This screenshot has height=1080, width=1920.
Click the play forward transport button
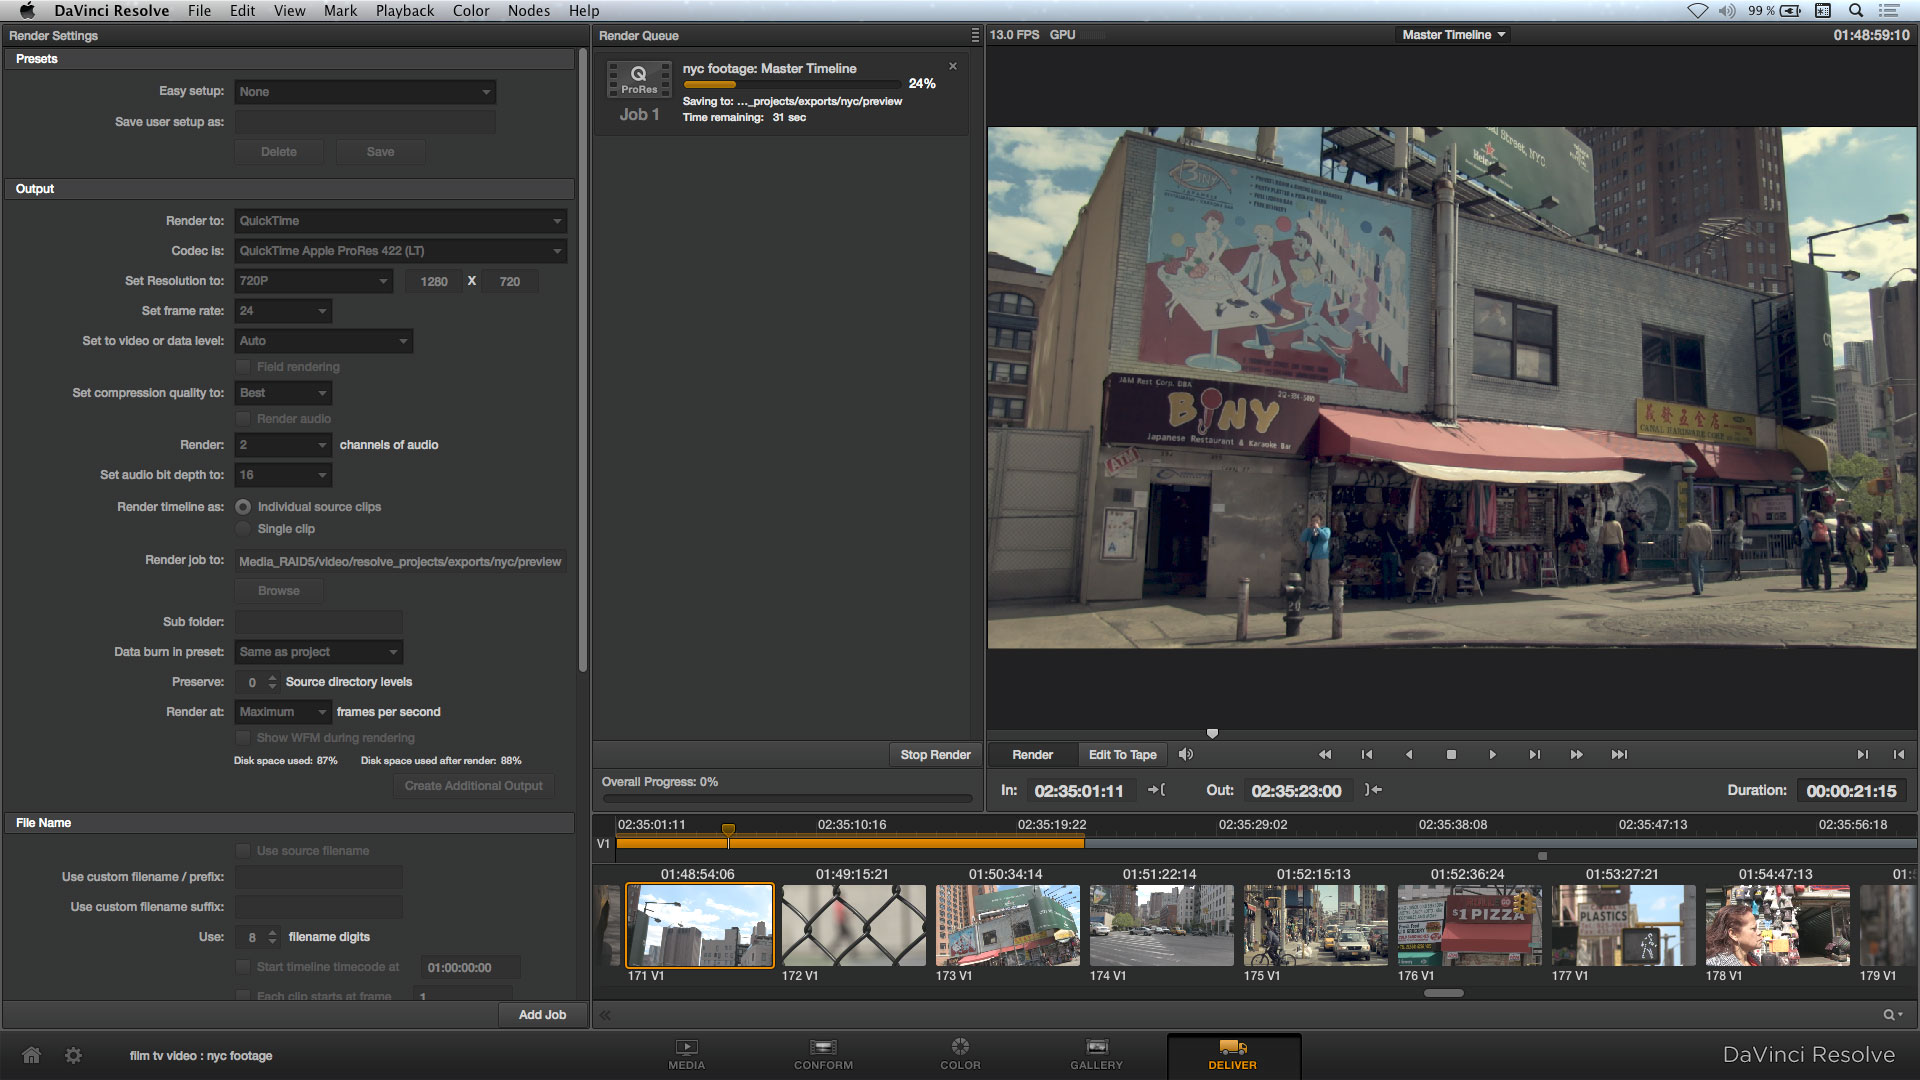[1492, 755]
